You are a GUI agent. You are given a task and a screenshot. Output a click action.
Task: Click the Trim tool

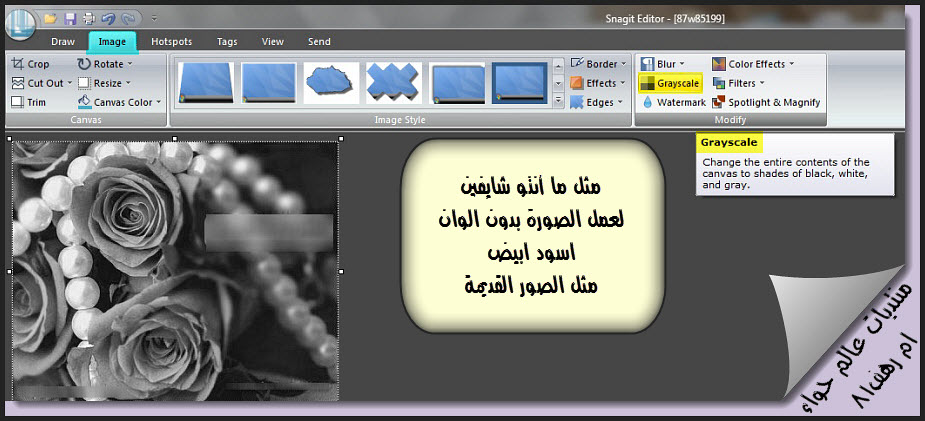tap(30, 102)
